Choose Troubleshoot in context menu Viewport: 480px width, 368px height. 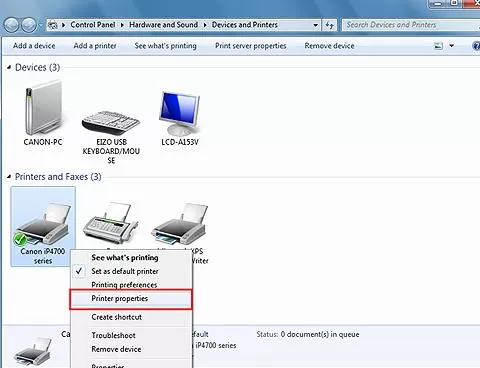tap(113, 335)
